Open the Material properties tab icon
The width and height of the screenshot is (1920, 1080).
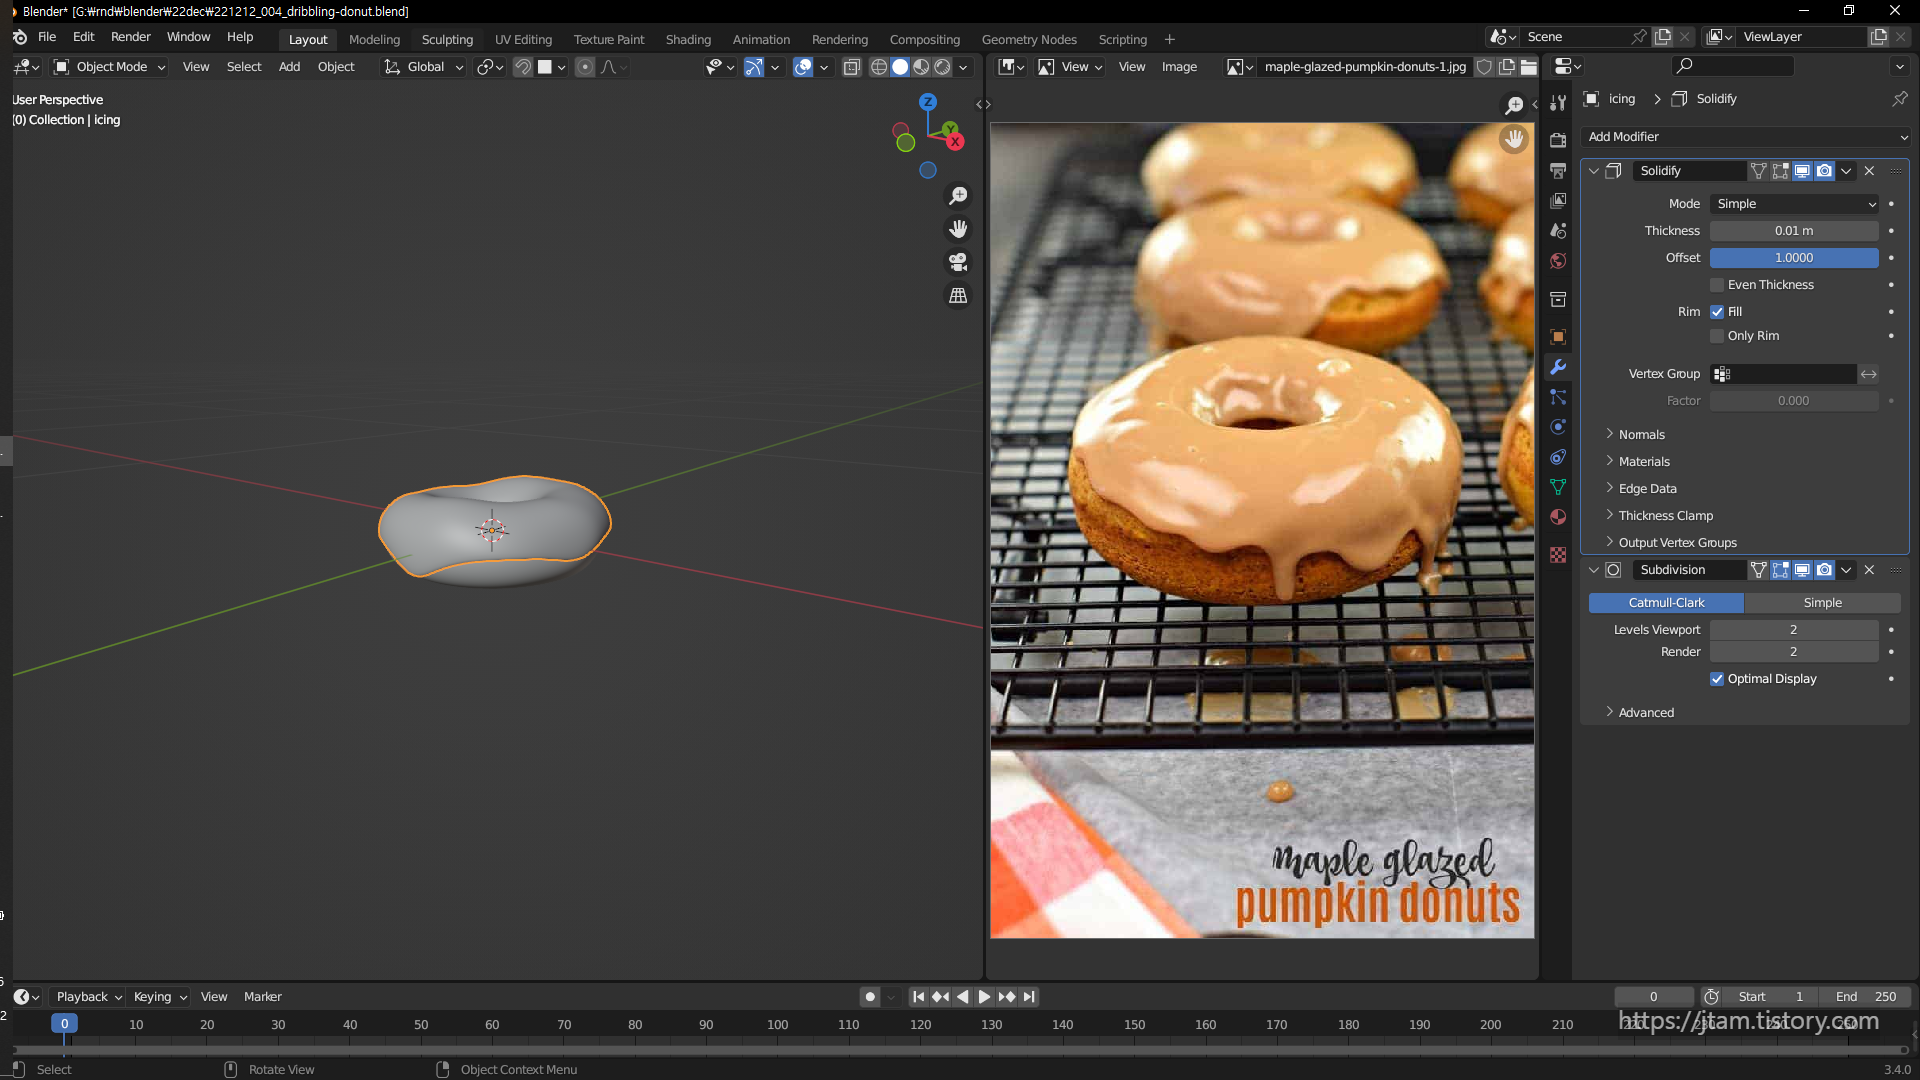pos(1558,517)
